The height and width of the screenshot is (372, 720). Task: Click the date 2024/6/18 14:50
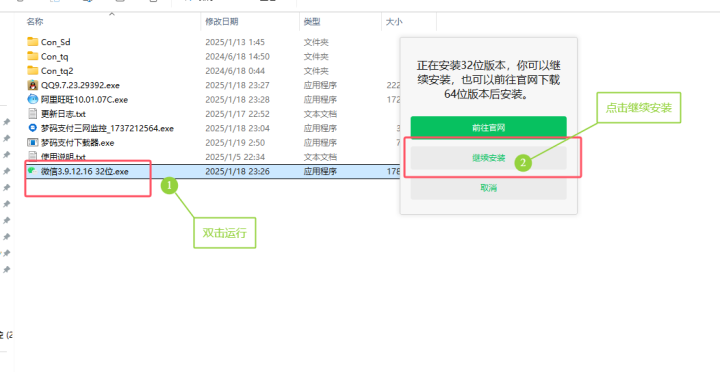[x=237, y=56]
